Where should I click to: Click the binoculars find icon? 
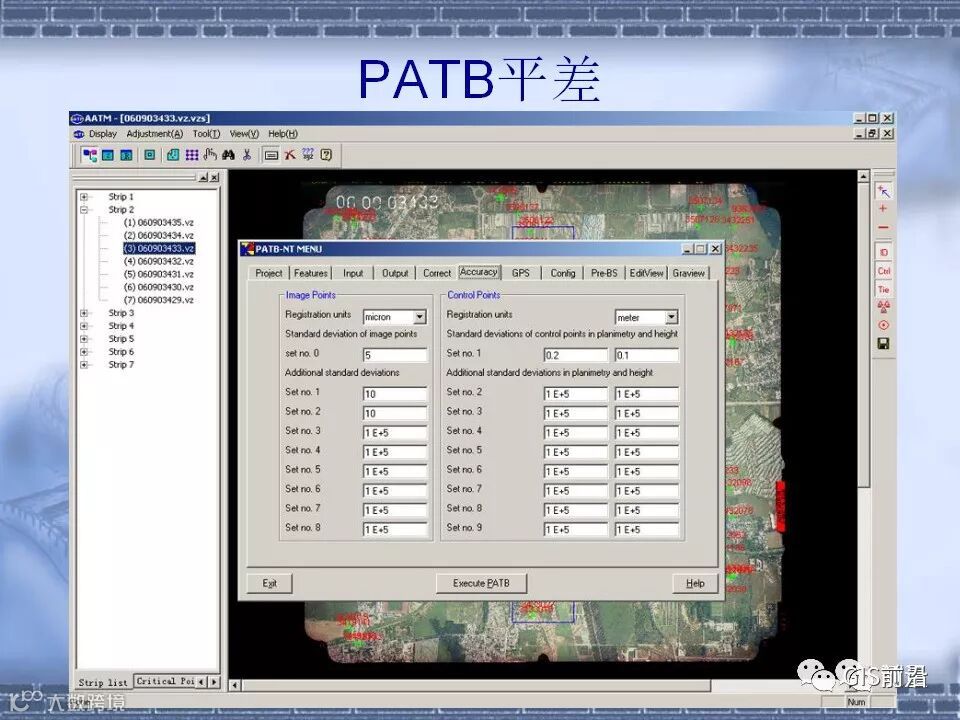228,156
